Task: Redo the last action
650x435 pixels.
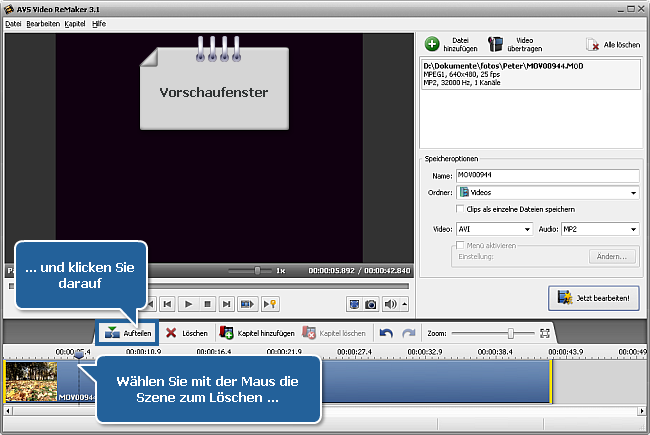Action: (408, 333)
